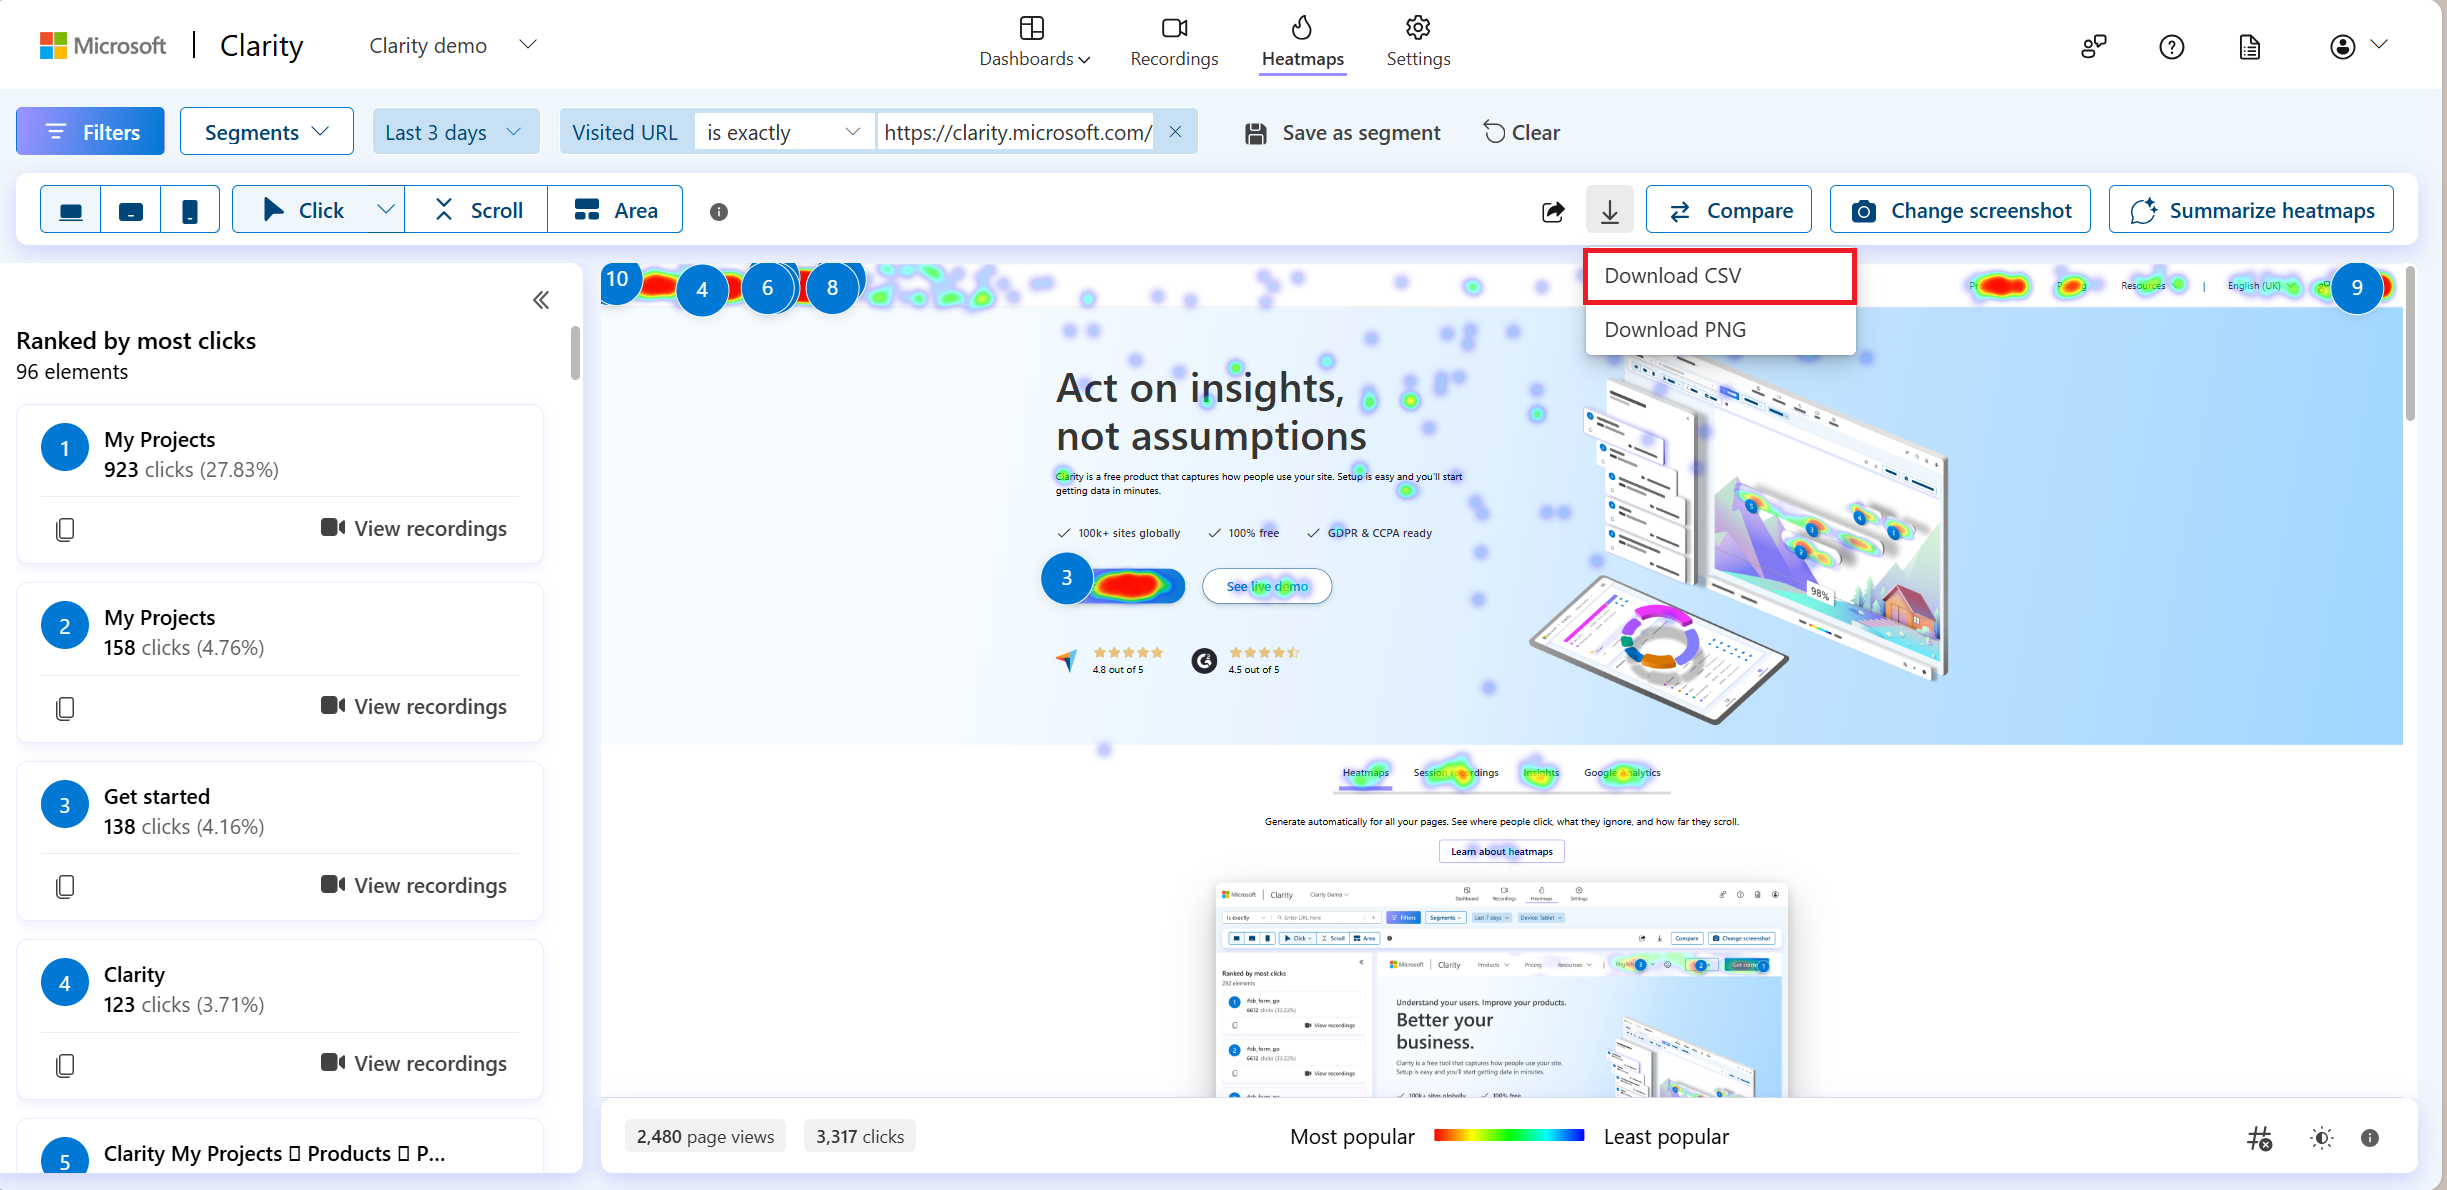Click the download arrow icon
This screenshot has width=2447, height=1190.
(x=1610, y=210)
